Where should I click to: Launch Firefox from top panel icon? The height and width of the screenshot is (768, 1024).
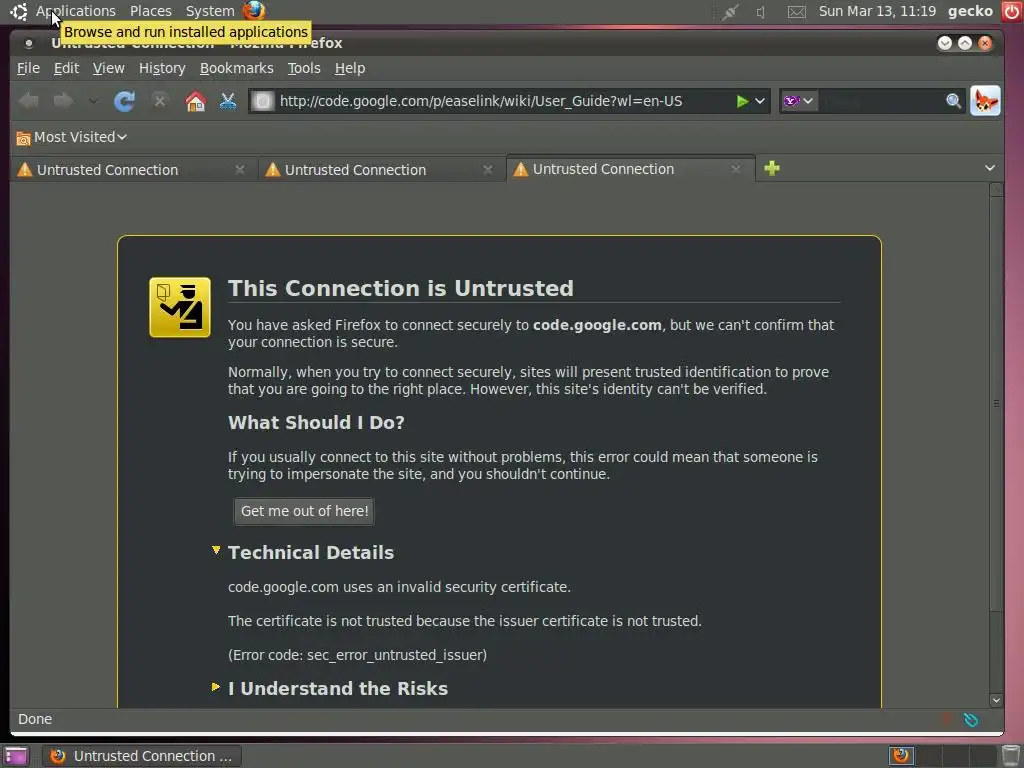point(254,10)
